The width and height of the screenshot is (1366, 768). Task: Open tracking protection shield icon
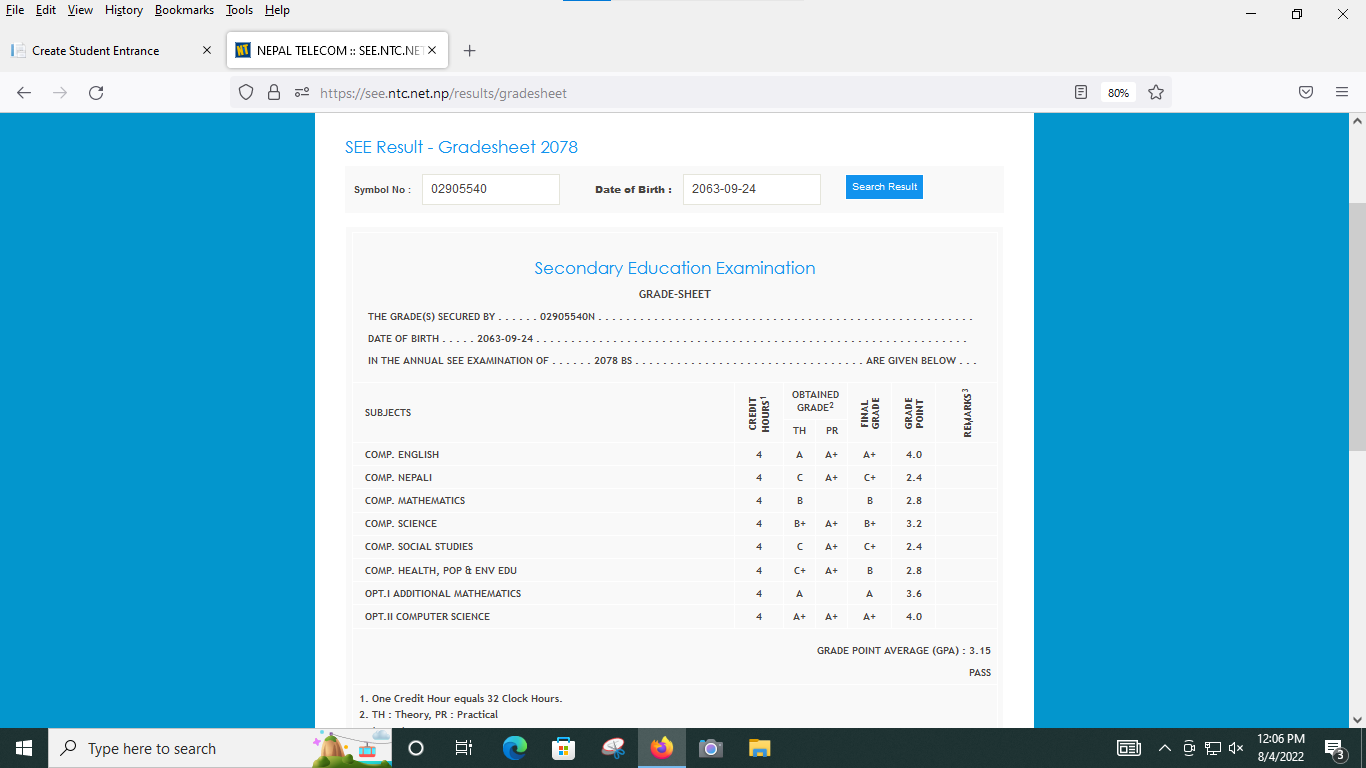tap(246, 93)
